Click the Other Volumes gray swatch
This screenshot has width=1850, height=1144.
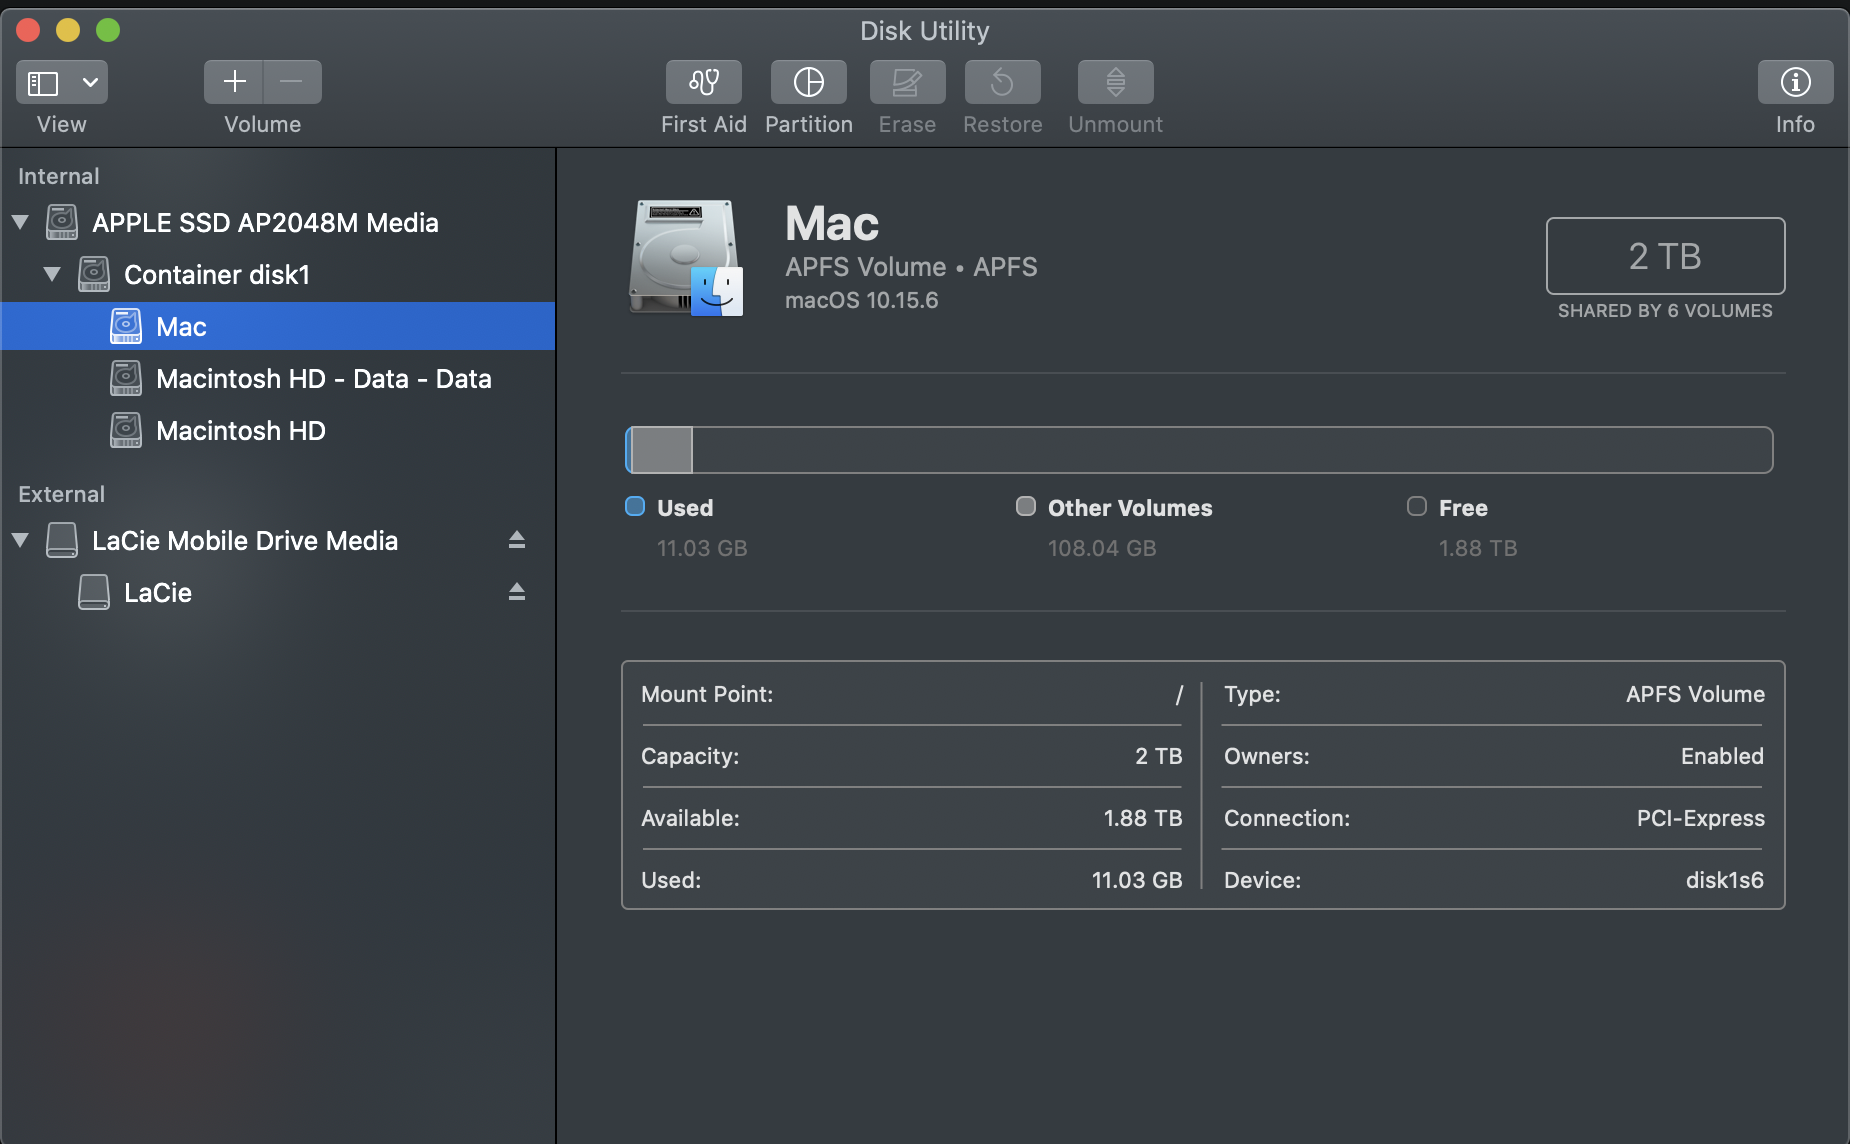click(1026, 506)
